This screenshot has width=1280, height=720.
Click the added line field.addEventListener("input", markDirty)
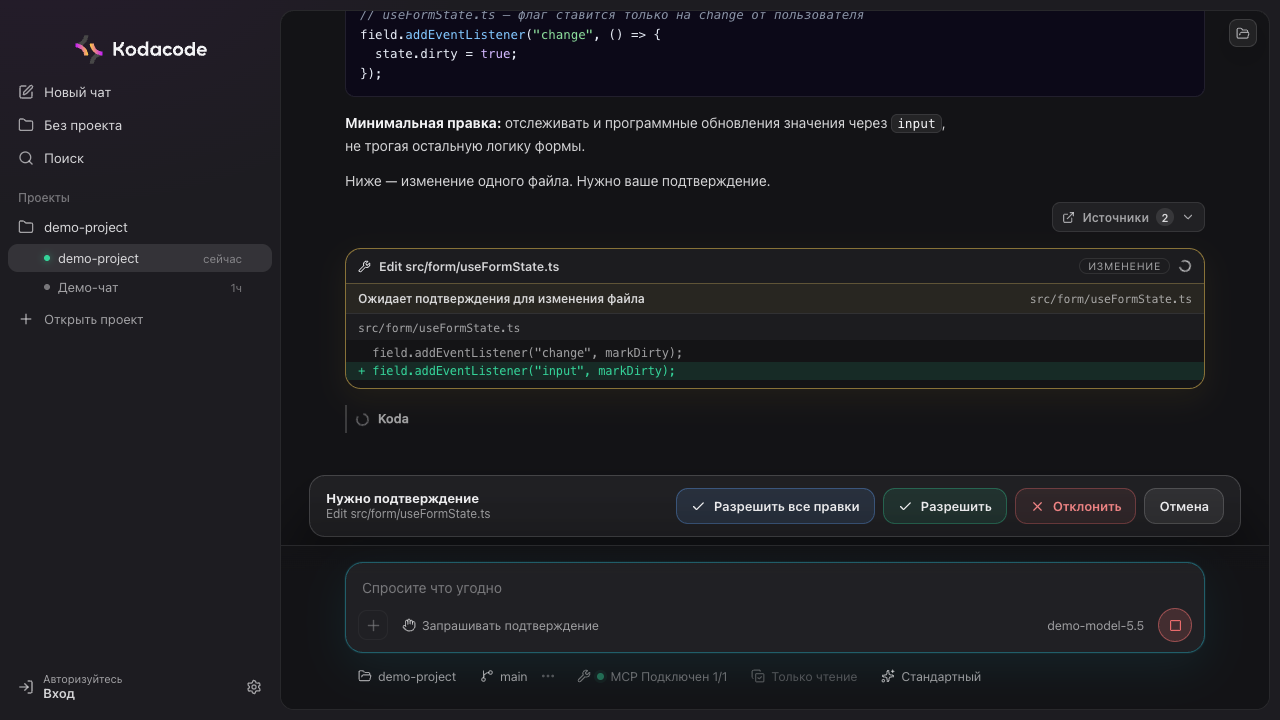pos(775,371)
